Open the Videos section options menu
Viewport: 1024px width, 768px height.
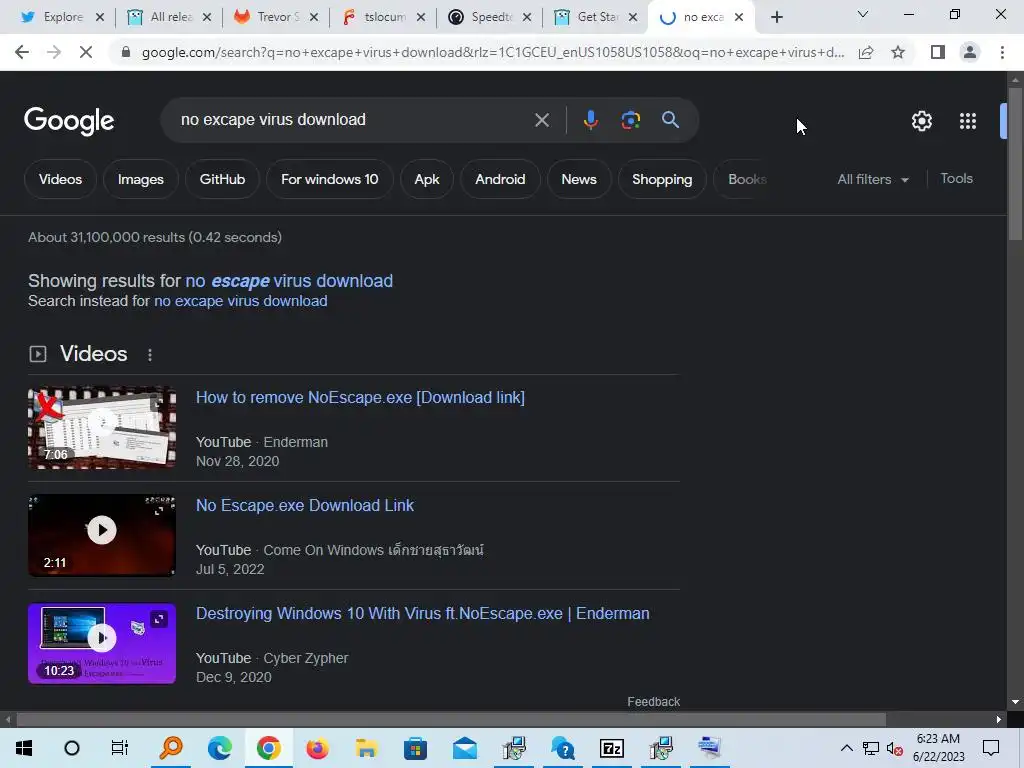[x=150, y=355]
